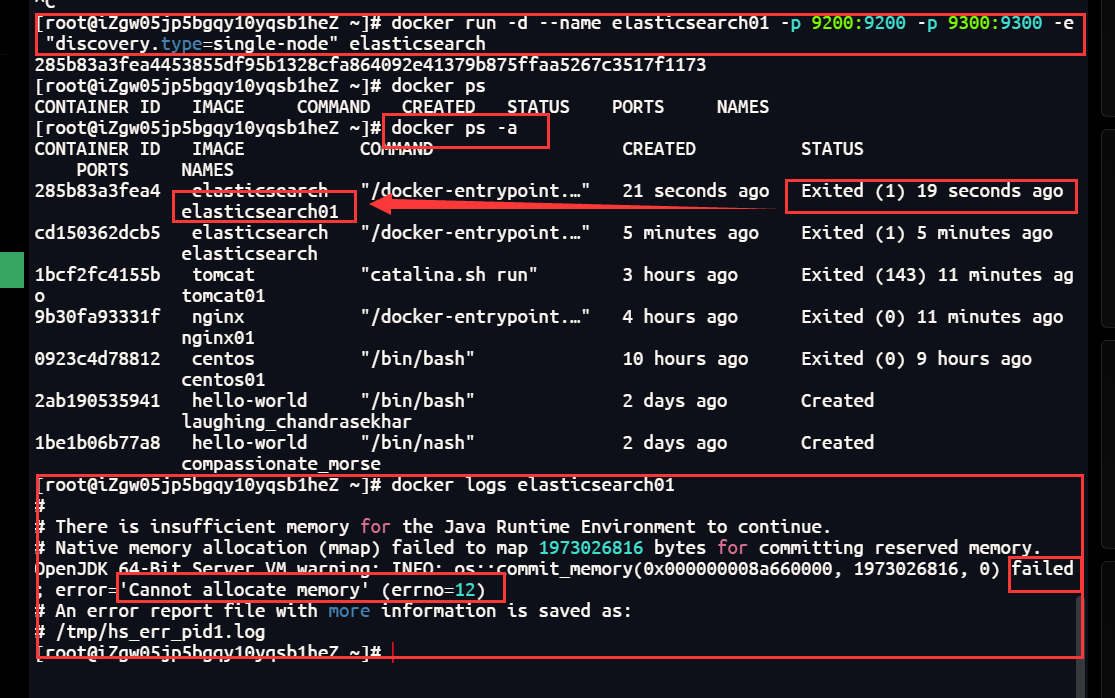
Task: Click the command "catalina.sh run"
Action: point(449,275)
